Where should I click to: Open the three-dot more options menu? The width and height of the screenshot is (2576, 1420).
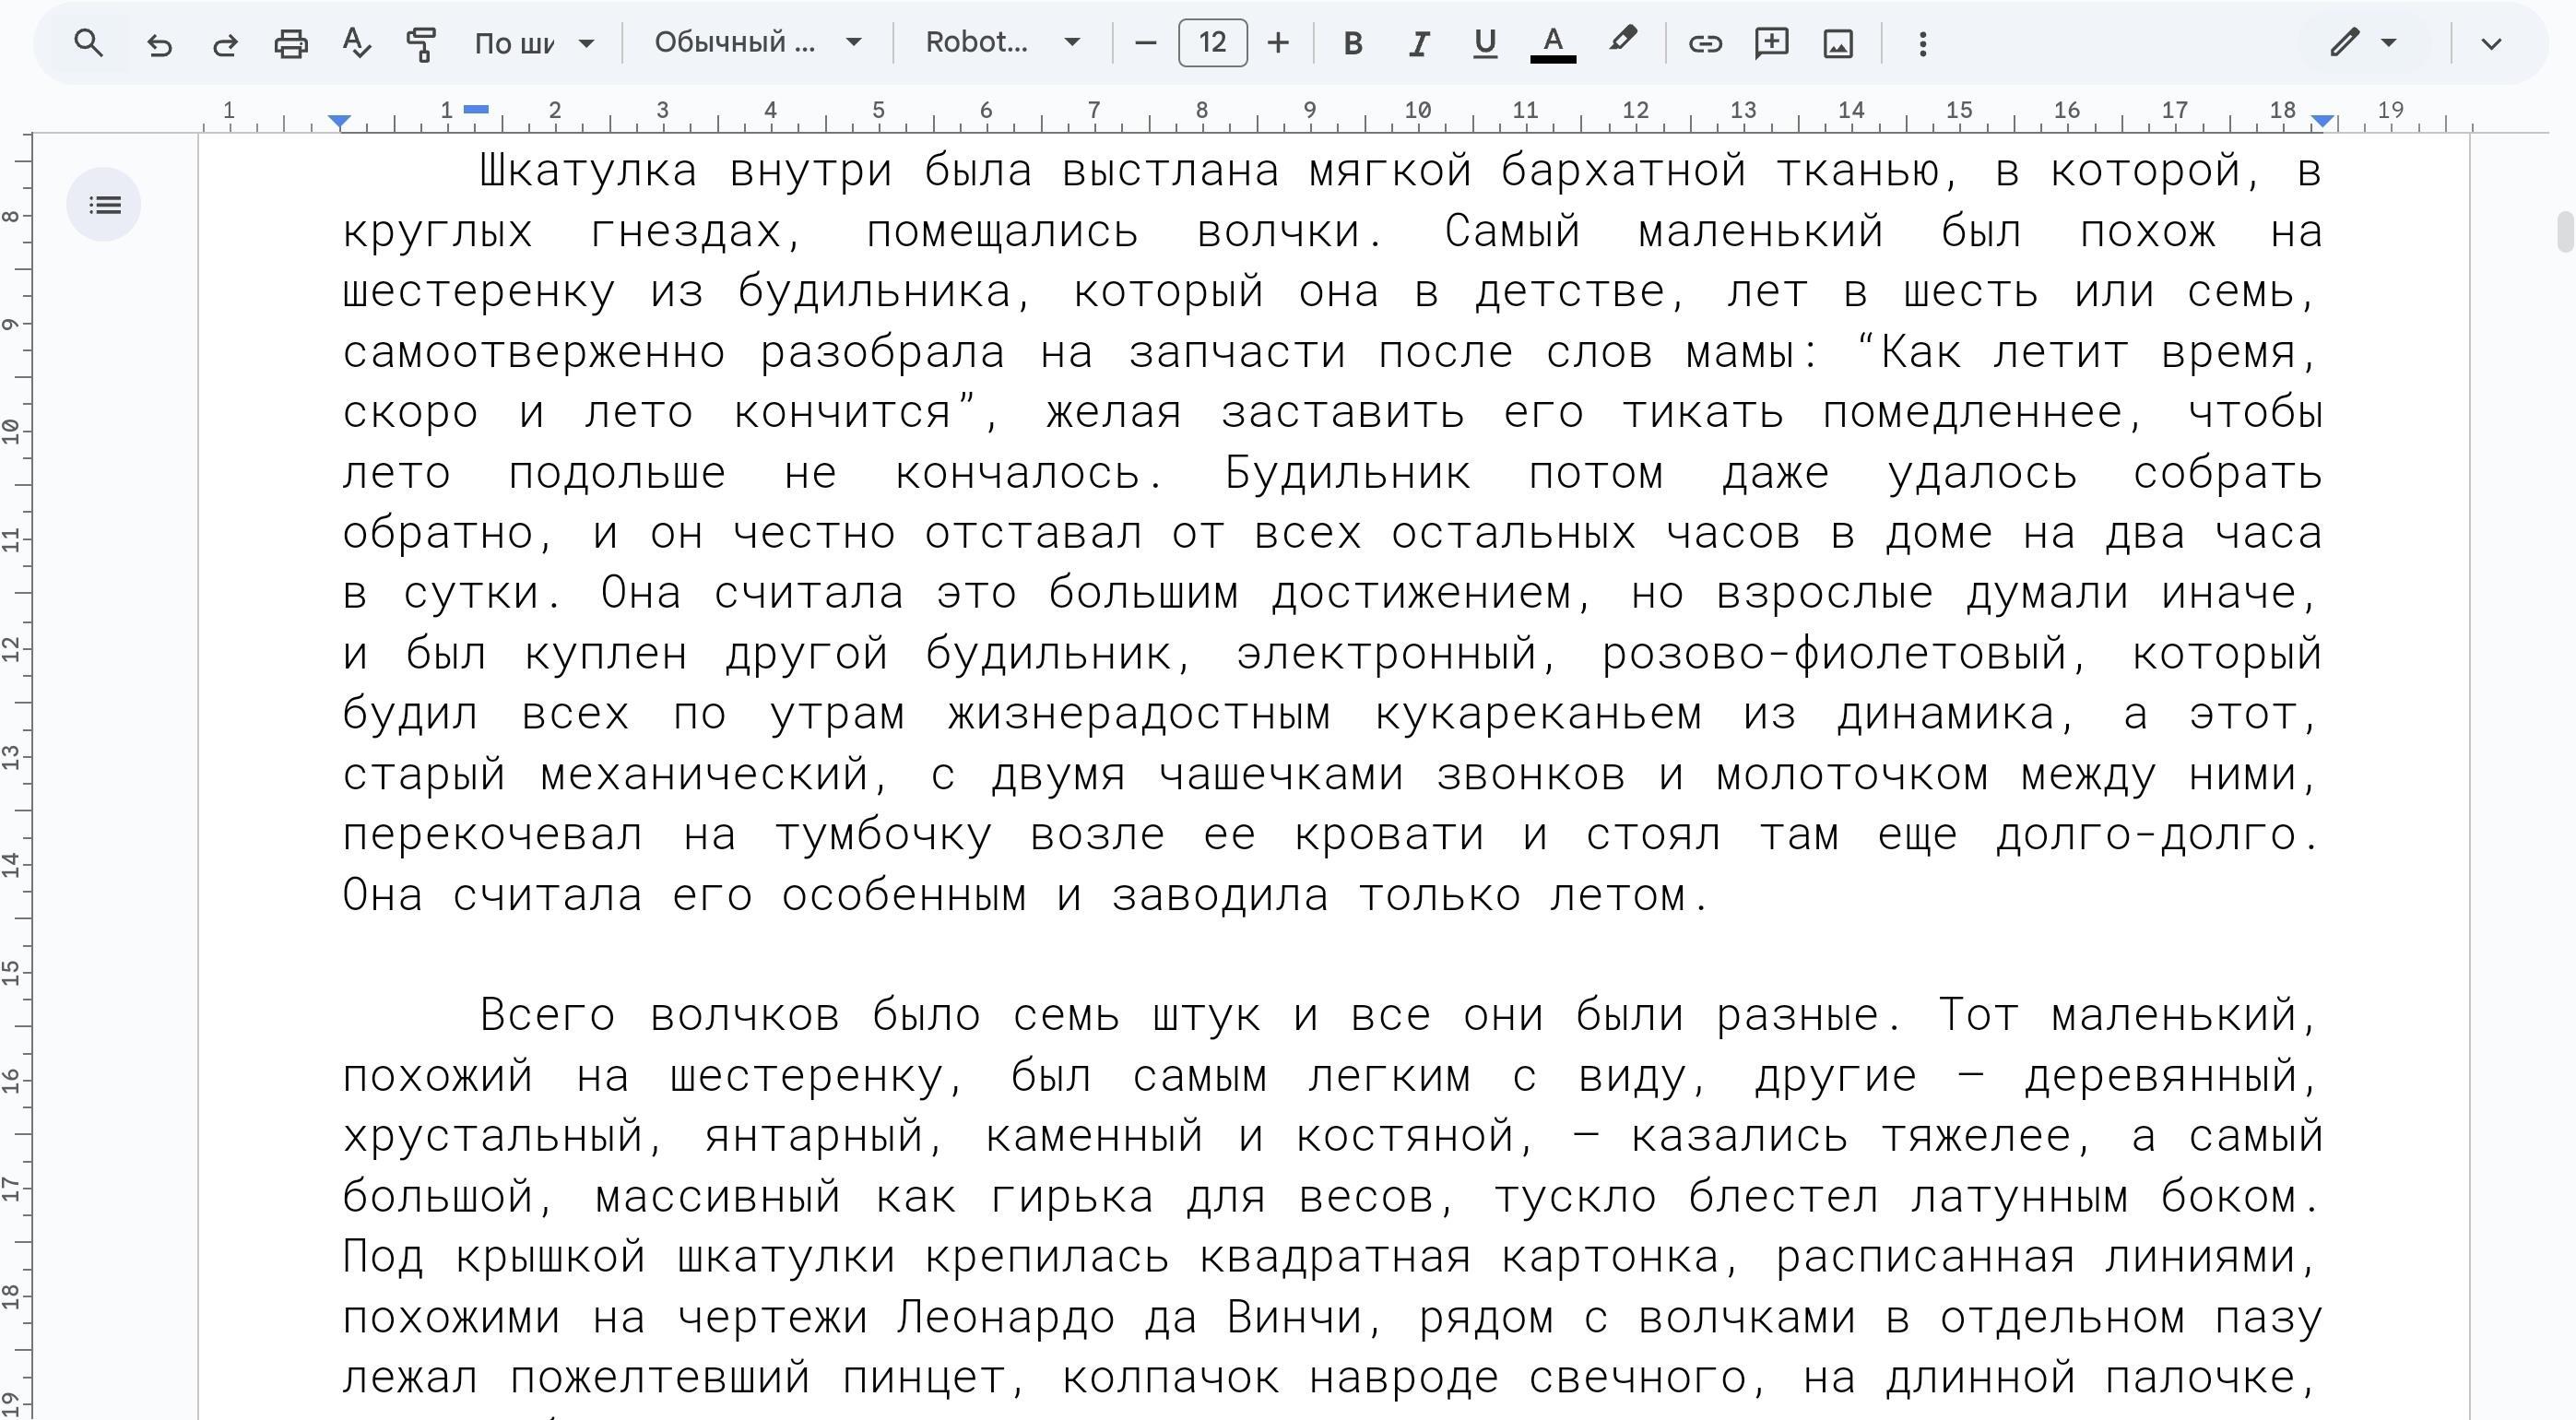click(1922, 43)
